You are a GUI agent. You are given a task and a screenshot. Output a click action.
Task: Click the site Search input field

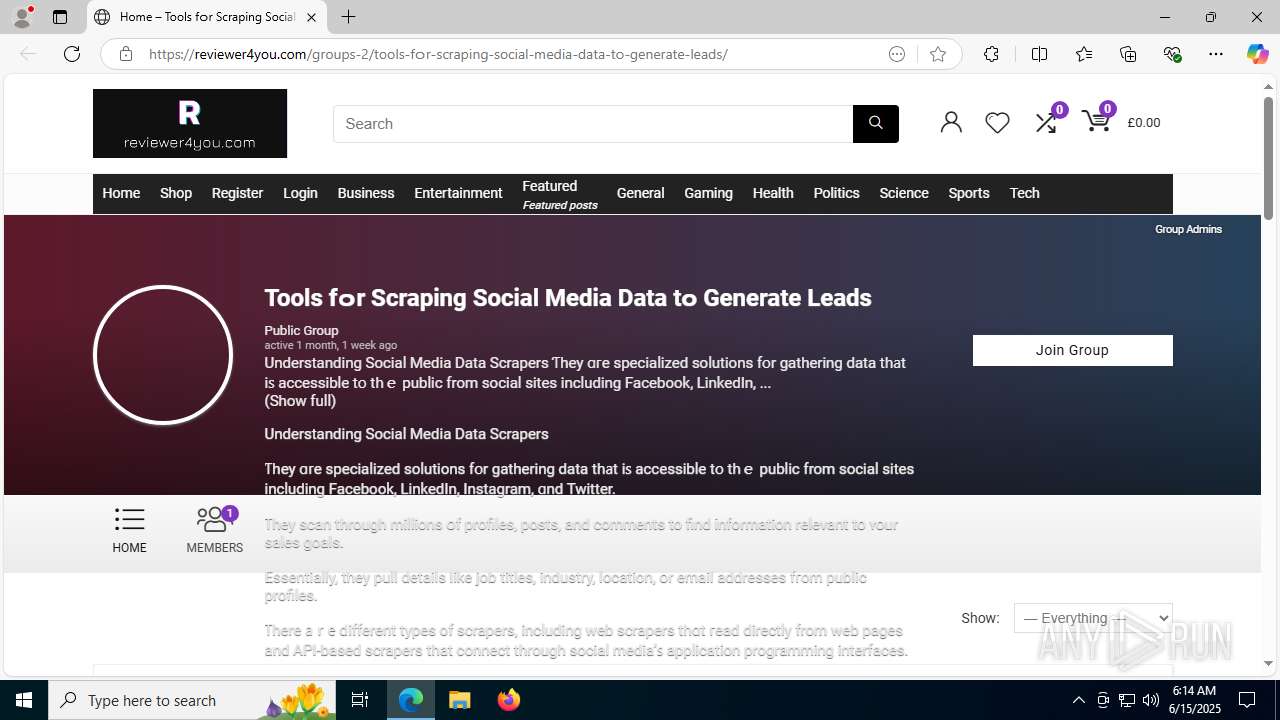click(593, 124)
